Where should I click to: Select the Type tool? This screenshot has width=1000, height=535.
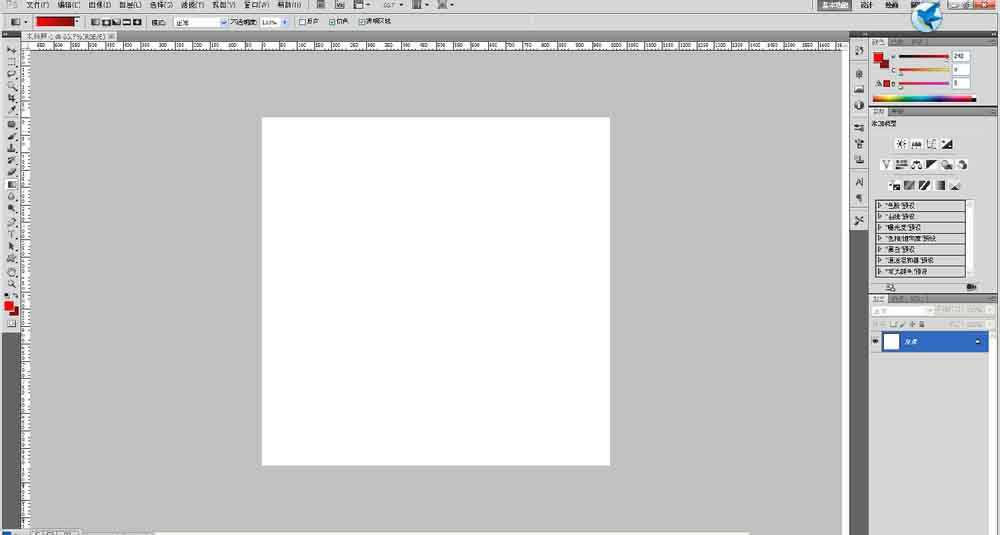pos(12,234)
